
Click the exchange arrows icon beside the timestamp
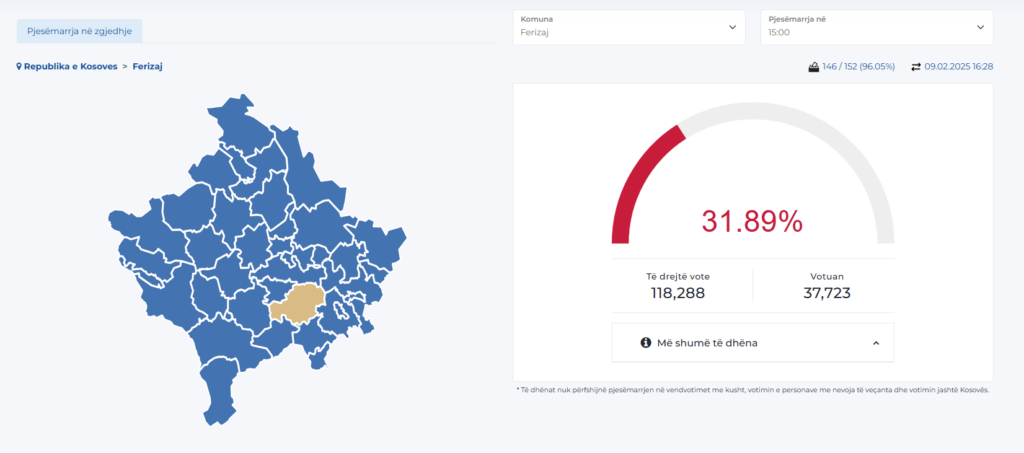coord(915,67)
